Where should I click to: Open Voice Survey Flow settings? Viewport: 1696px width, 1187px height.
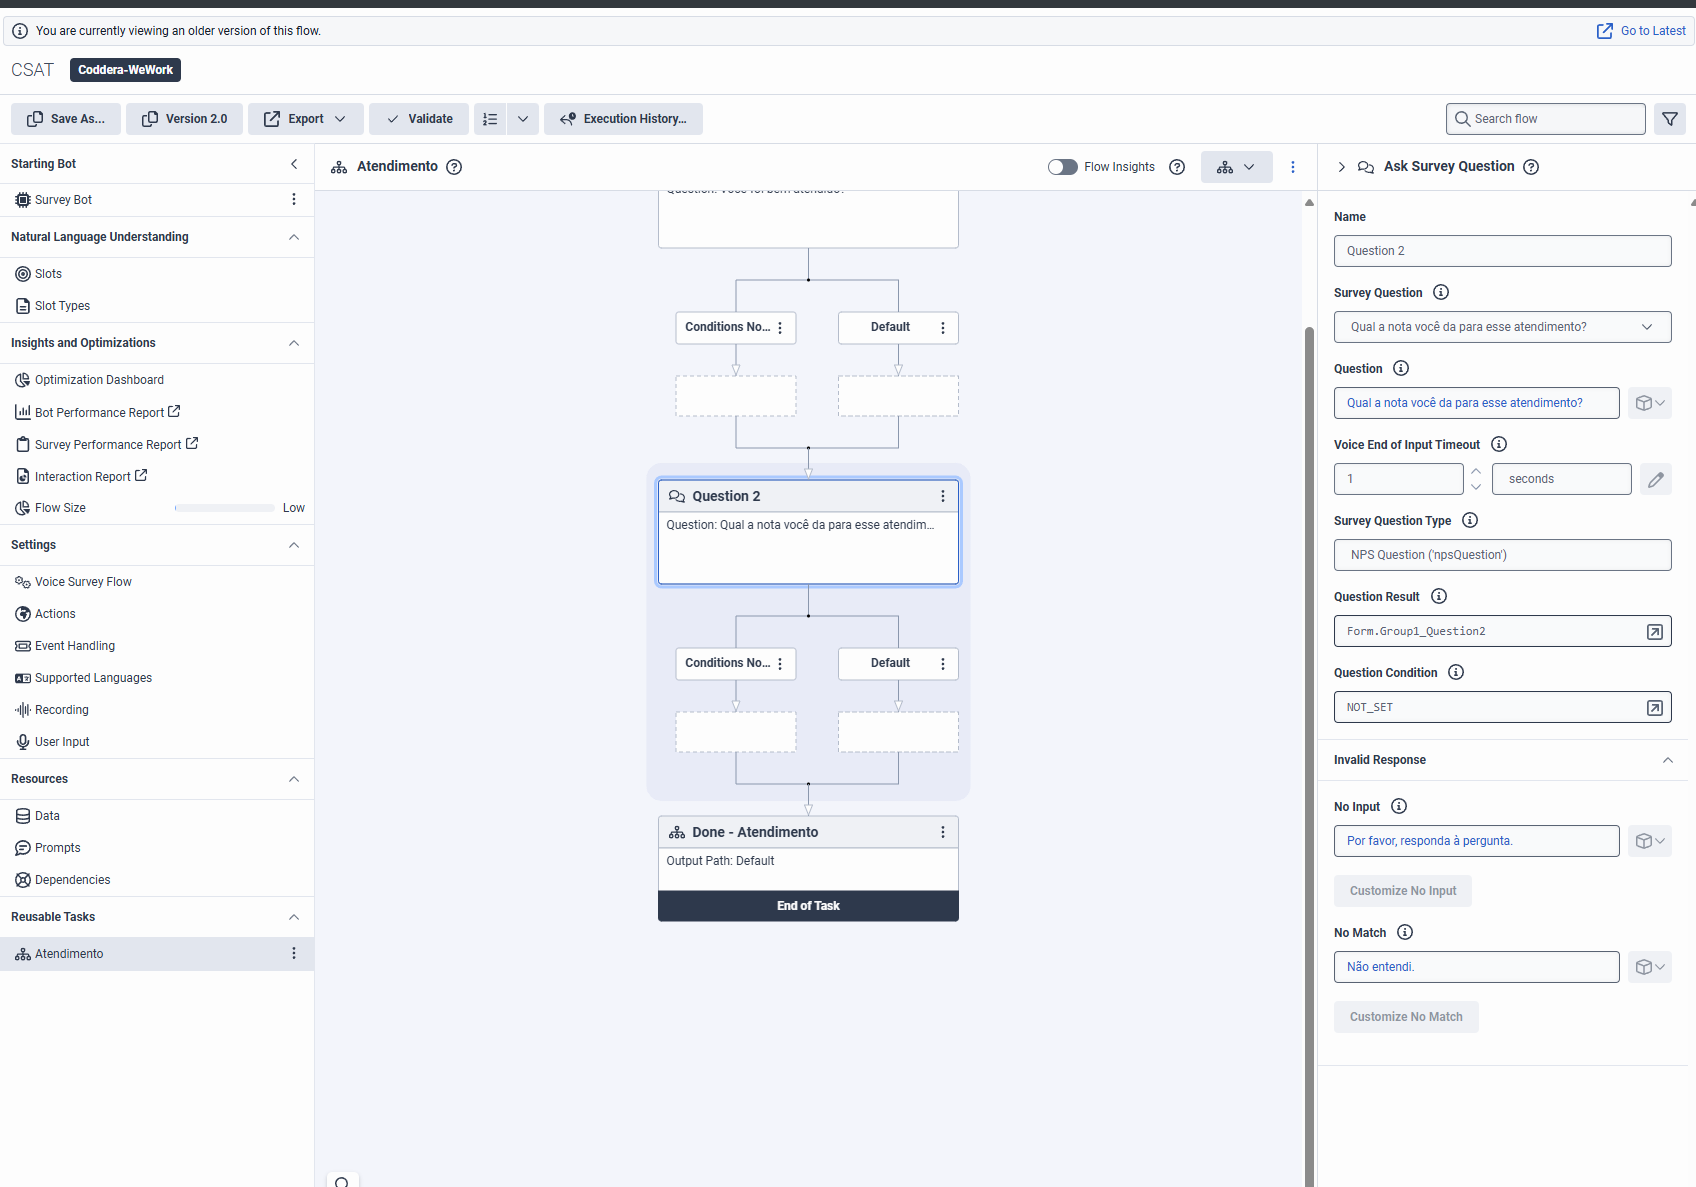83,582
